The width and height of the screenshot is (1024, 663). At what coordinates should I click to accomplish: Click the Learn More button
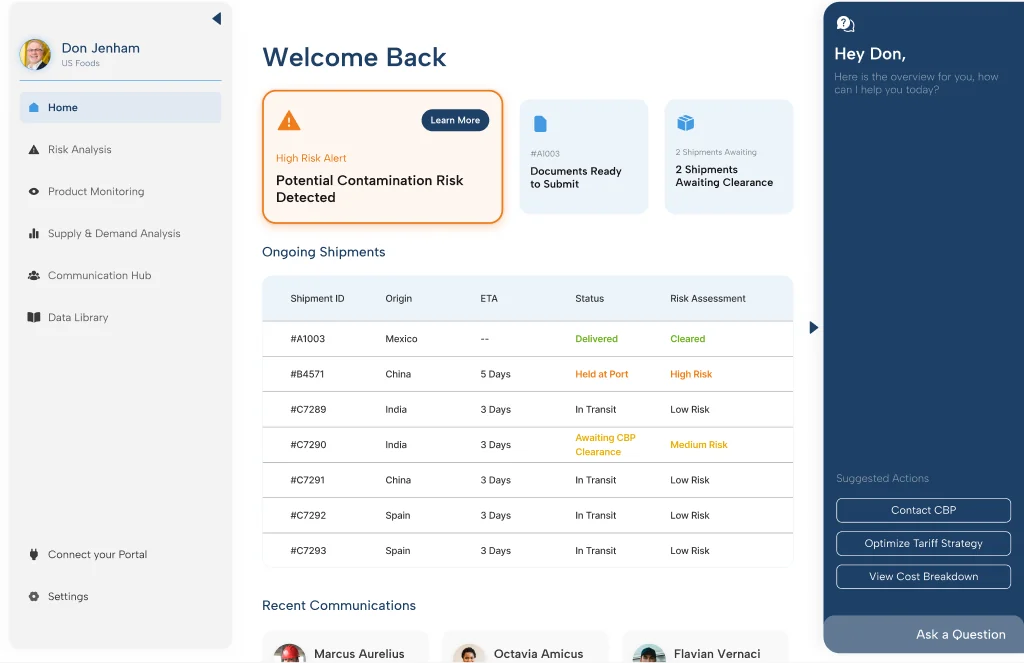(455, 120)
